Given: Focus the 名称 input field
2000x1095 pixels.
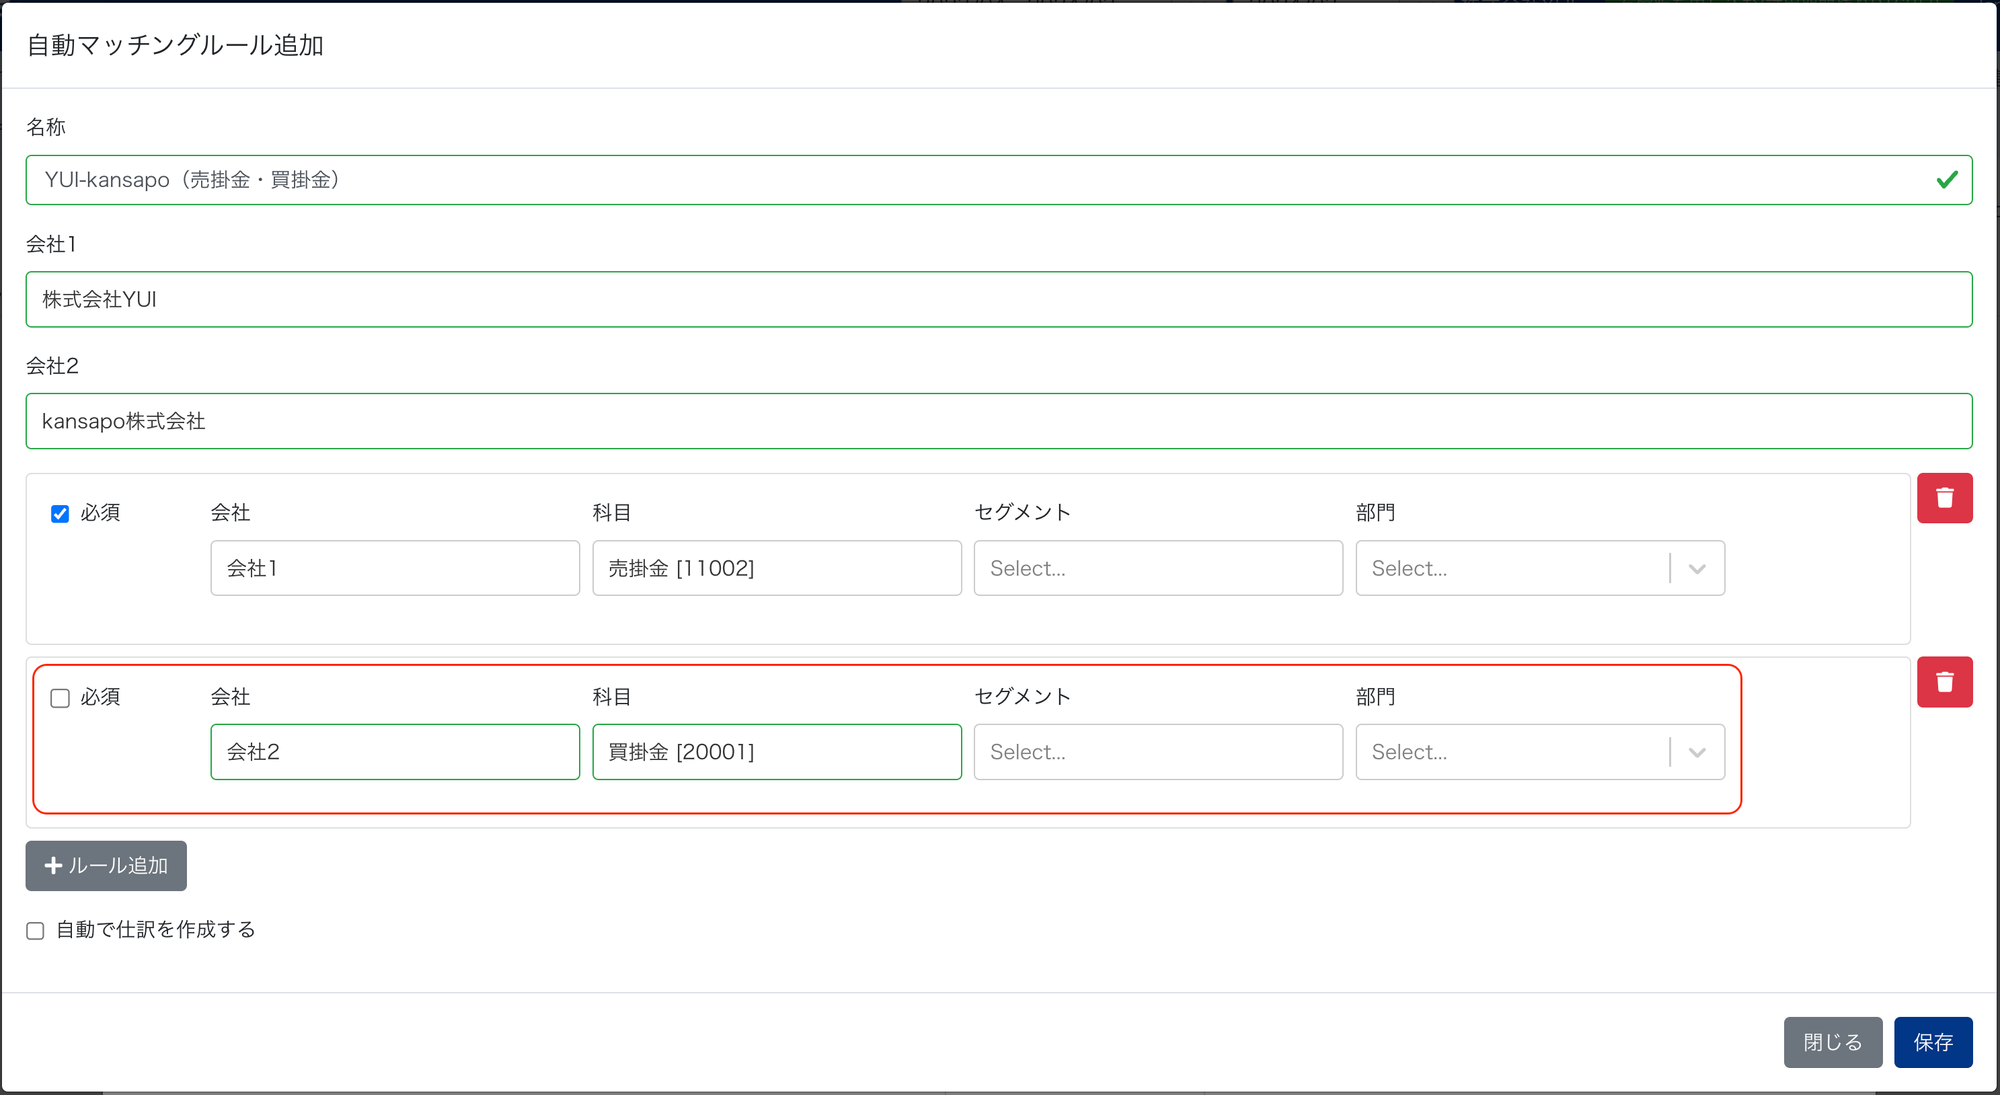Looking at the screenshot, I should point(999,180).
